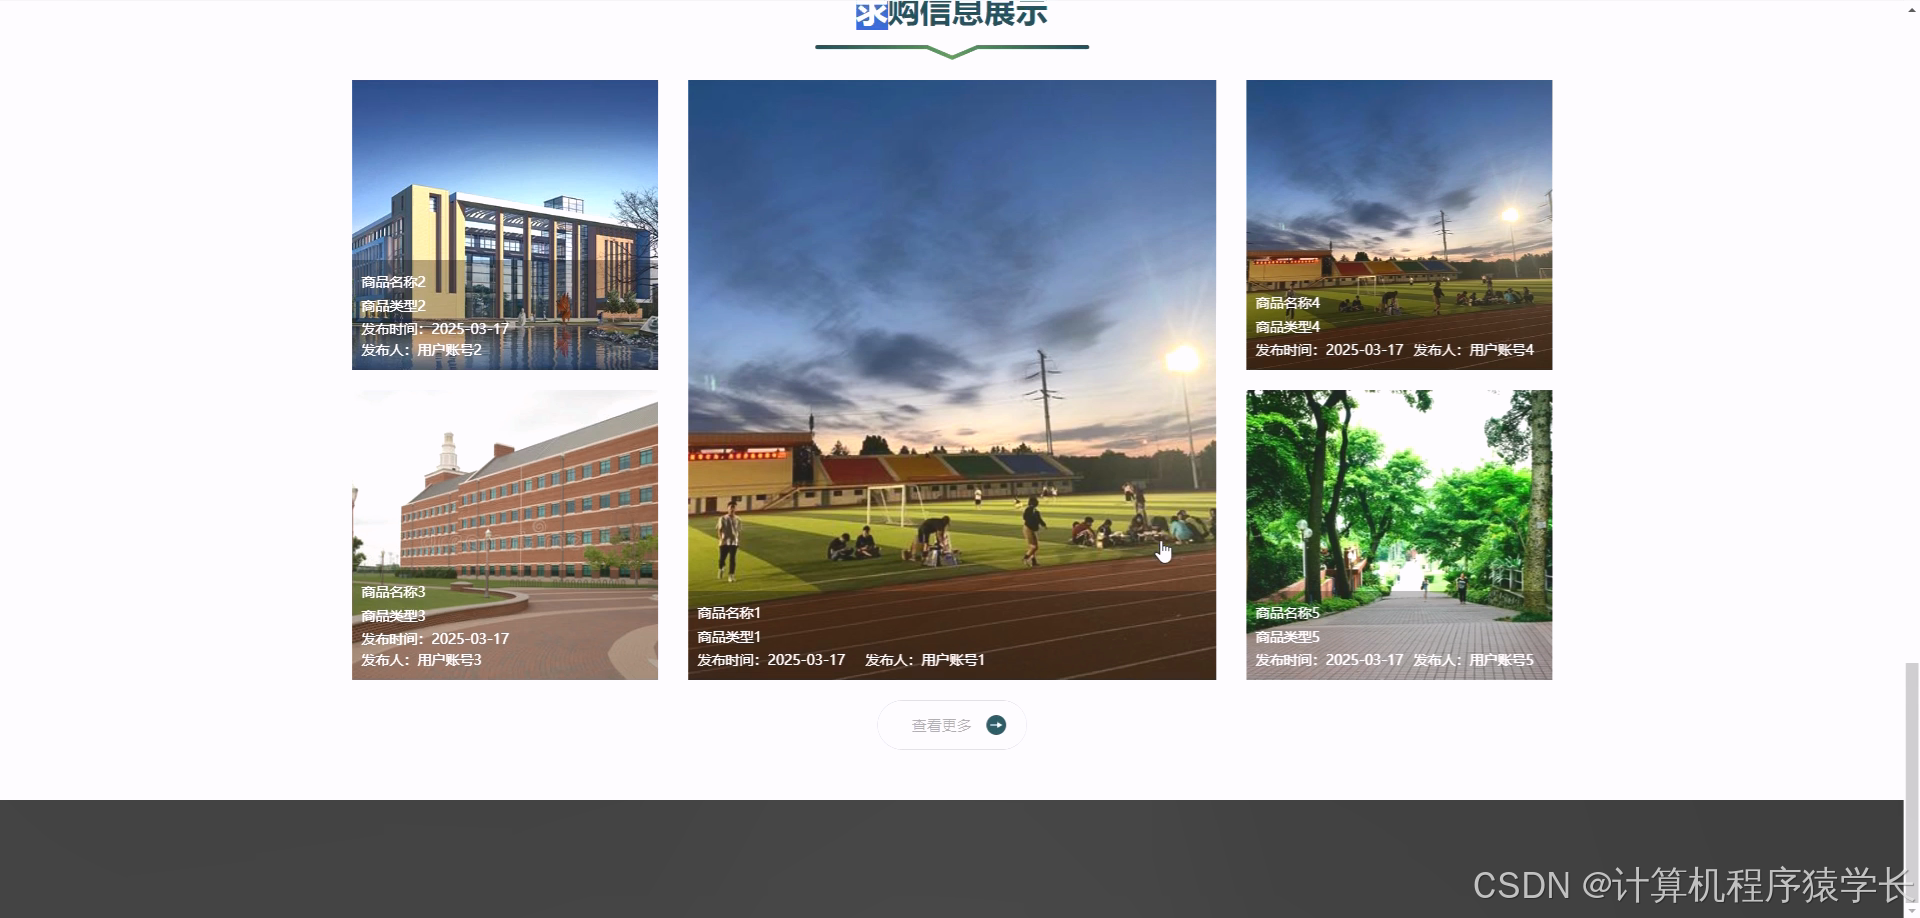Click the text 商品名称3
This screenshot has height=918, width=1920.
click(x=393, y=592)
